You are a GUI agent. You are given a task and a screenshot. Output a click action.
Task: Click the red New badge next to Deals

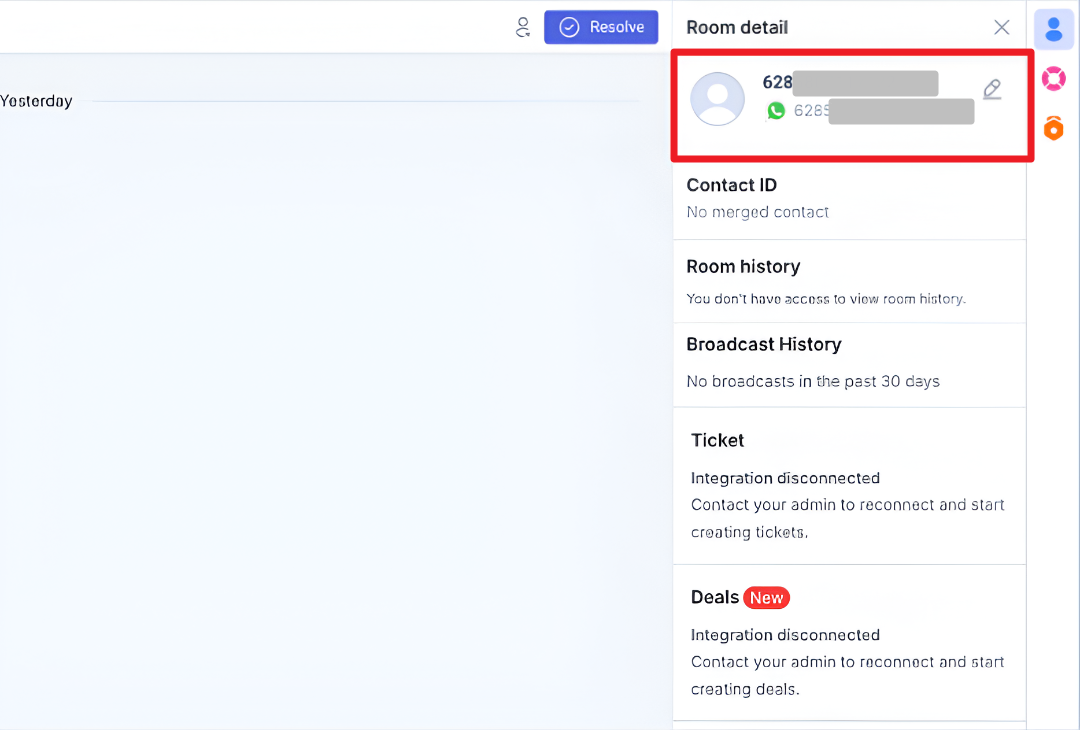[766, 598]
